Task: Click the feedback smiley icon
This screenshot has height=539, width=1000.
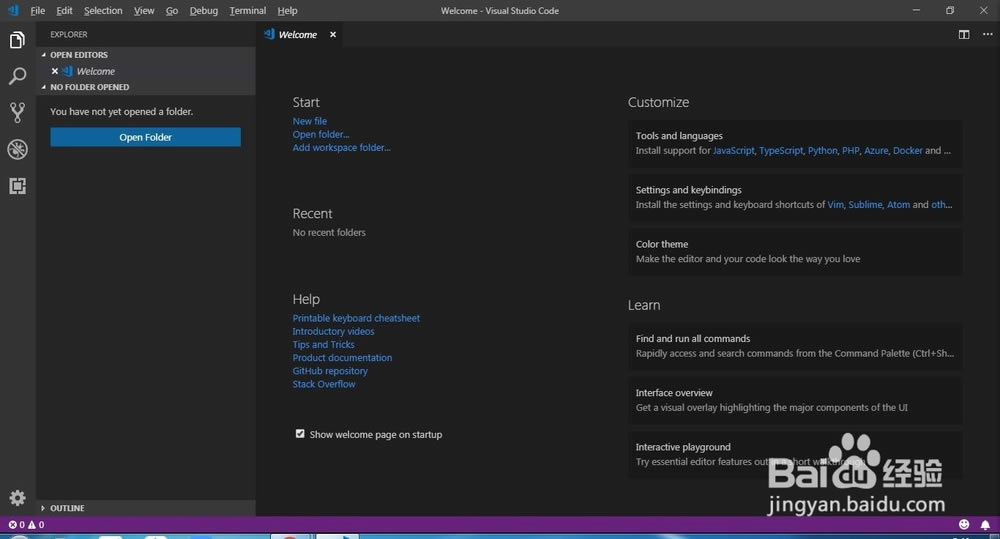Action: click(964, 524)
